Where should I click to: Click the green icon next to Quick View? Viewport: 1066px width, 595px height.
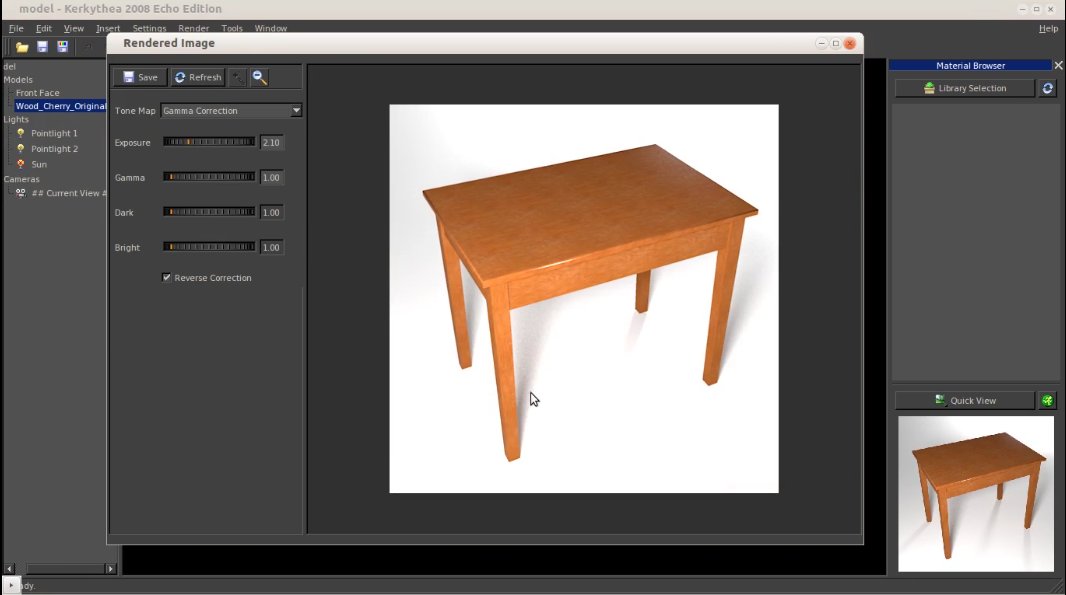[1047, 400]
